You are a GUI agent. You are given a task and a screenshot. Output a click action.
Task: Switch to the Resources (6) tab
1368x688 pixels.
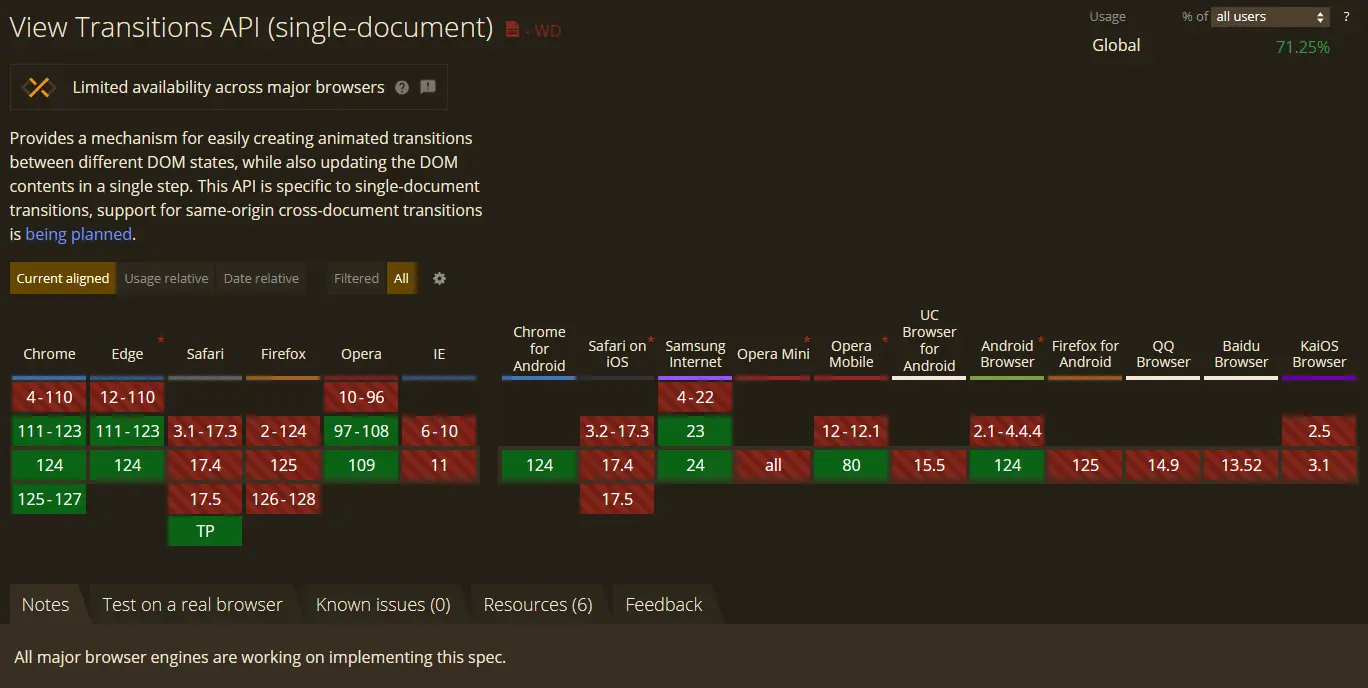click(538, 605)
